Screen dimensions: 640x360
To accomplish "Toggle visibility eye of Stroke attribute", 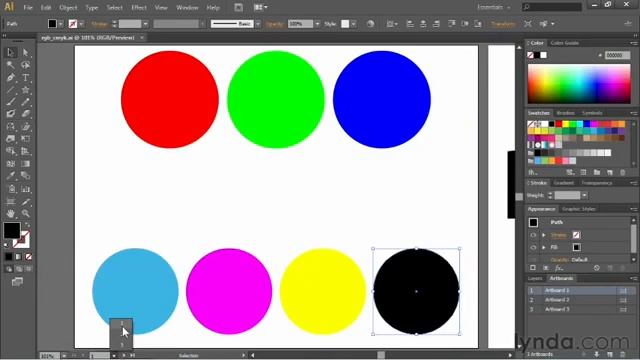I will [x=533, y=235].
